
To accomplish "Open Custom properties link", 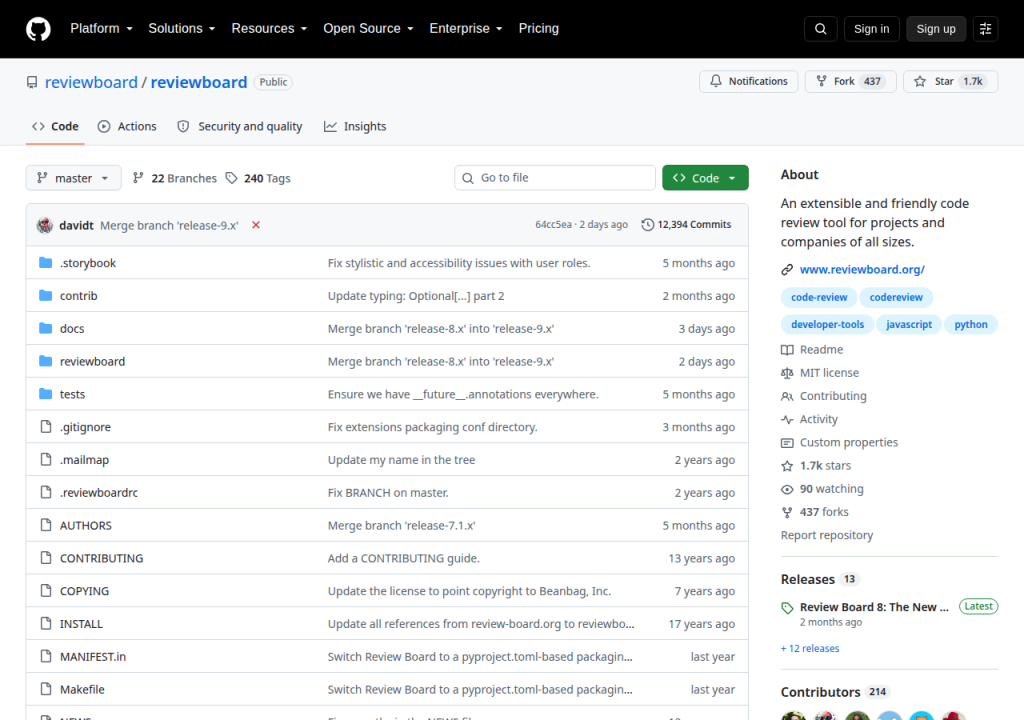I will click(x=848, y=442).
